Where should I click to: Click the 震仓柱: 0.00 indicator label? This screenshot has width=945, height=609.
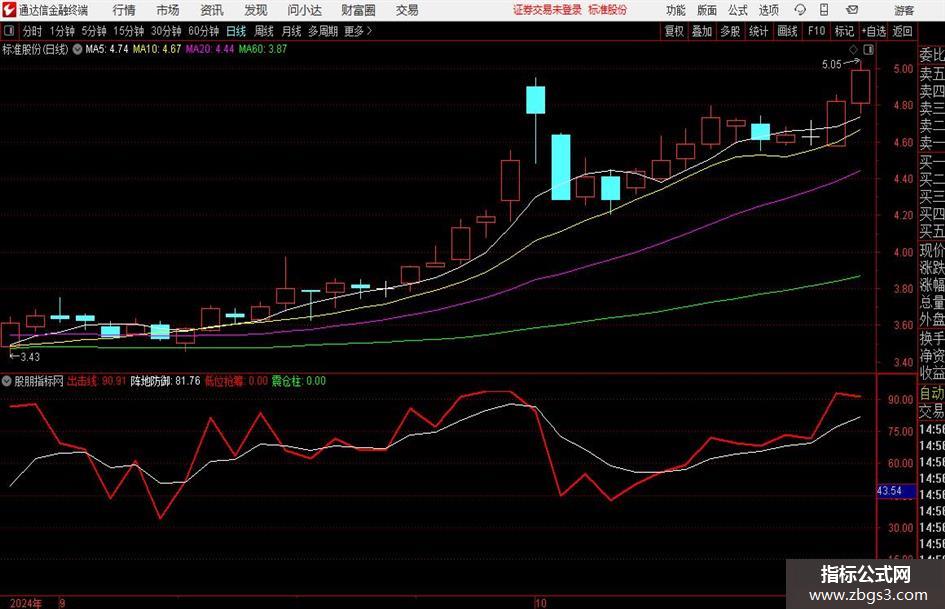point(298,381)
